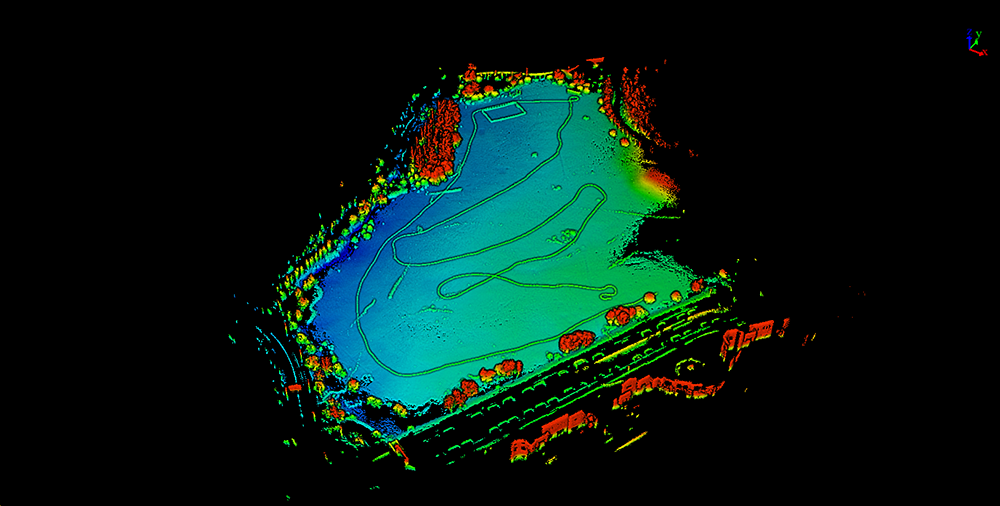
Task: Click the blue Z axis label
Action: [x=969, y=32]
